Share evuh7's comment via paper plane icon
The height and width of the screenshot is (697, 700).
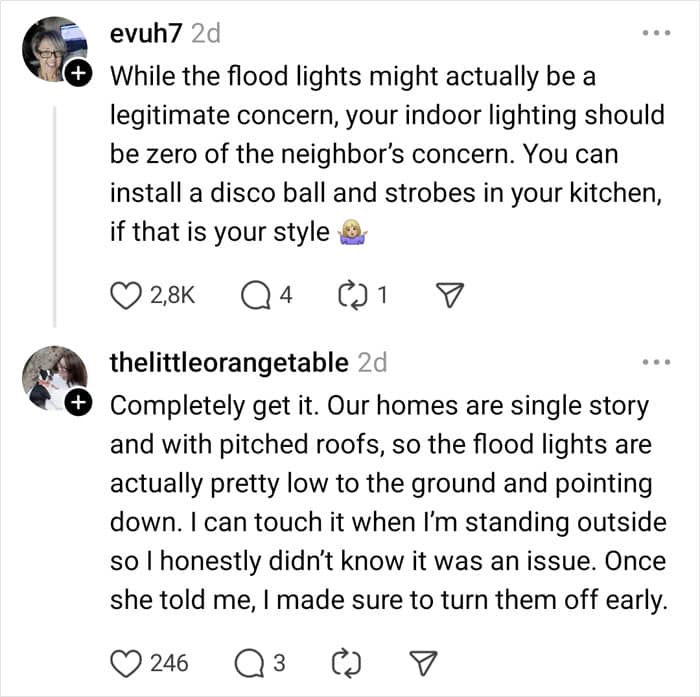pyautogui.click(x=450, y=295)
